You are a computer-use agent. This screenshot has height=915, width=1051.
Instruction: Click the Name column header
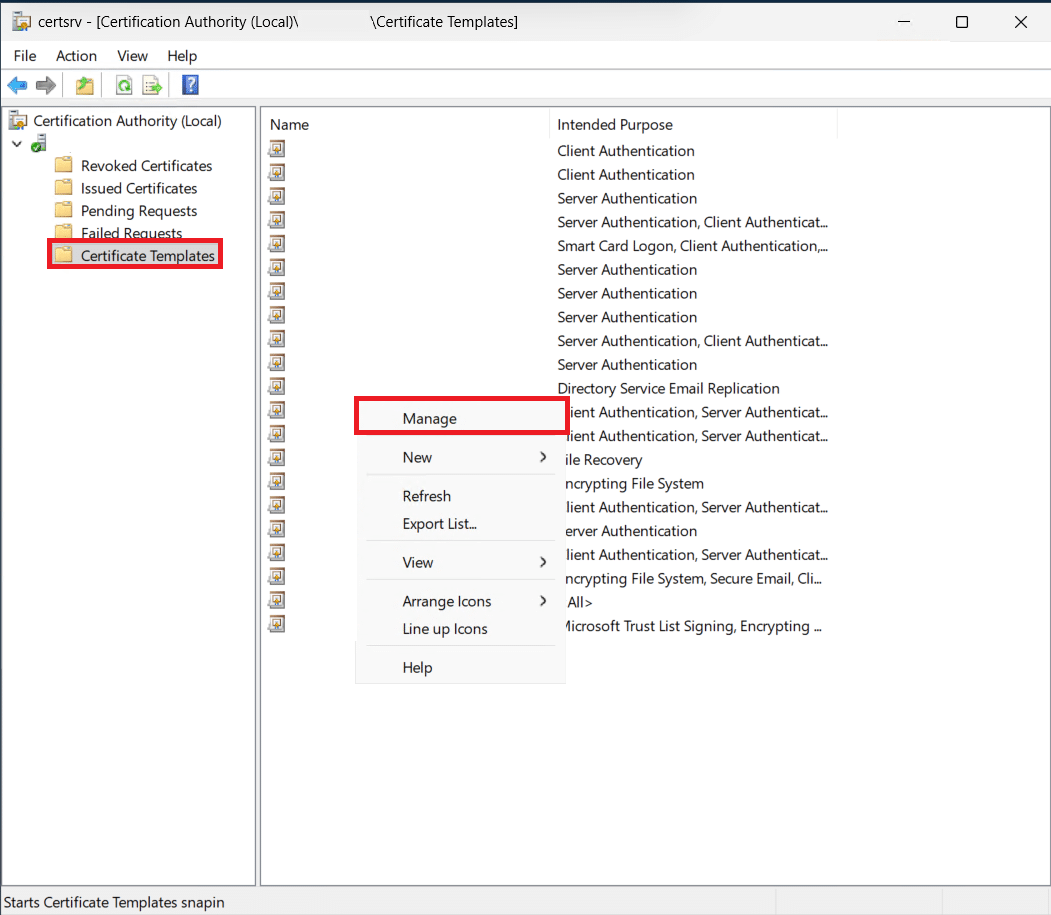(290, 125)
